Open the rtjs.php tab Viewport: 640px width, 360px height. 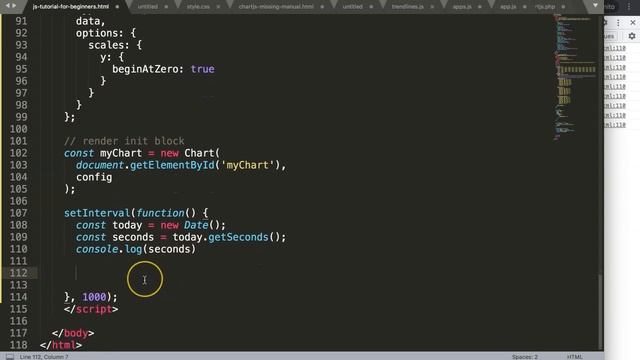coord(545,7)
